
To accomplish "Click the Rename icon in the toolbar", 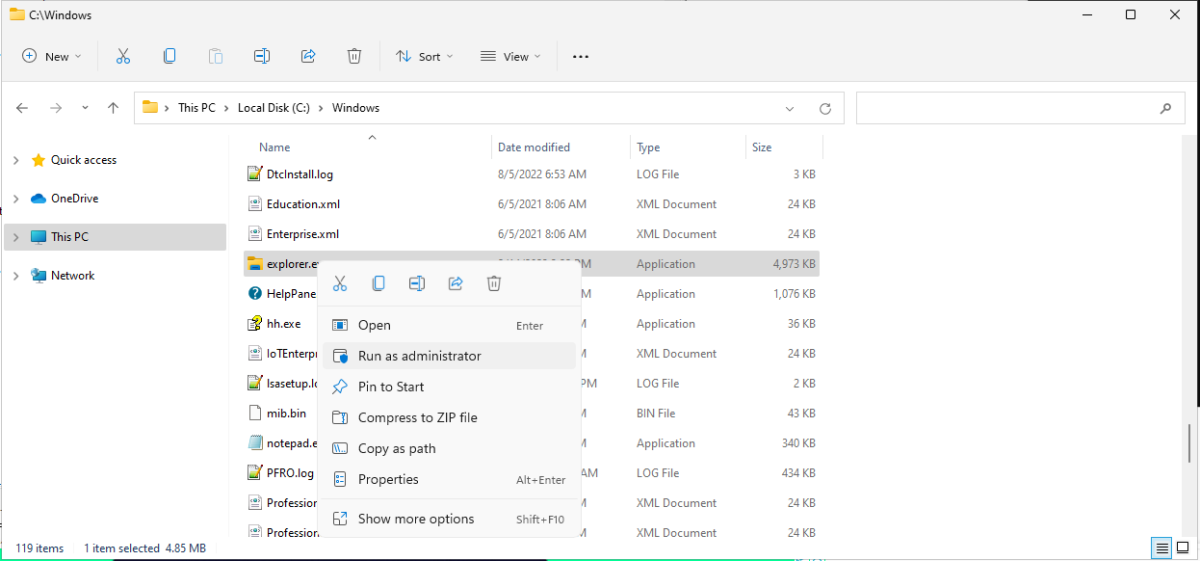I will coord(262,57).
